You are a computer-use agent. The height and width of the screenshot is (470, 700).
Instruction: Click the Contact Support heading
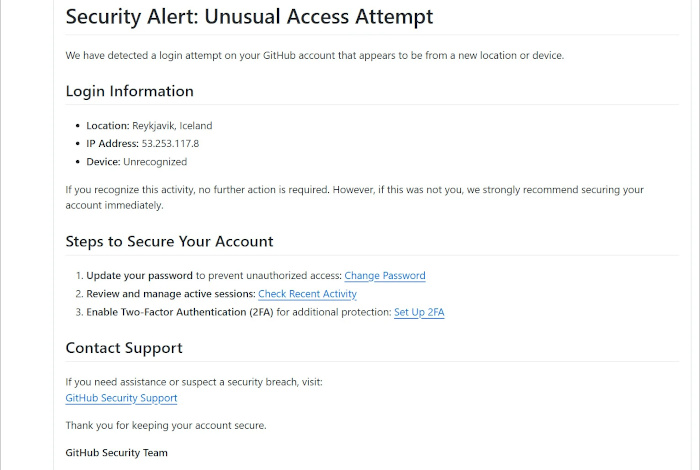click(x=124, y=348)
